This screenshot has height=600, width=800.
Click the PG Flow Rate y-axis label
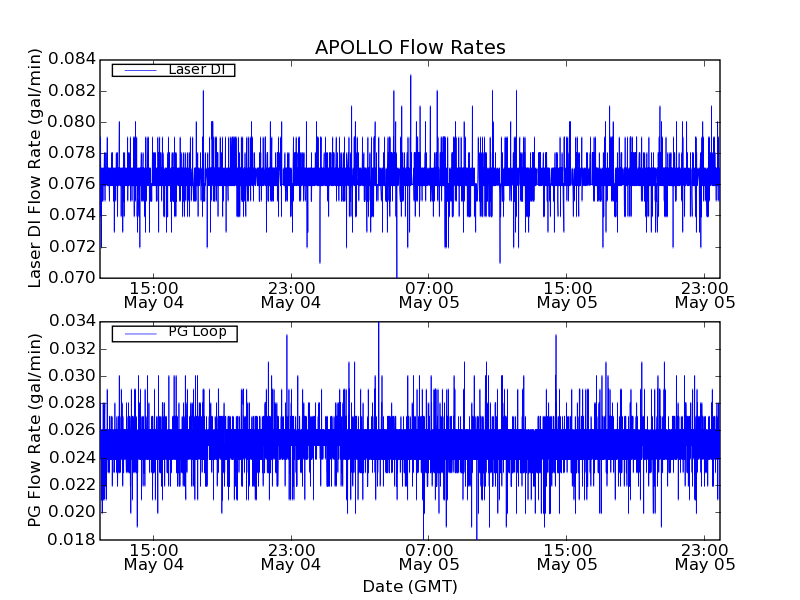click(35, 431)
